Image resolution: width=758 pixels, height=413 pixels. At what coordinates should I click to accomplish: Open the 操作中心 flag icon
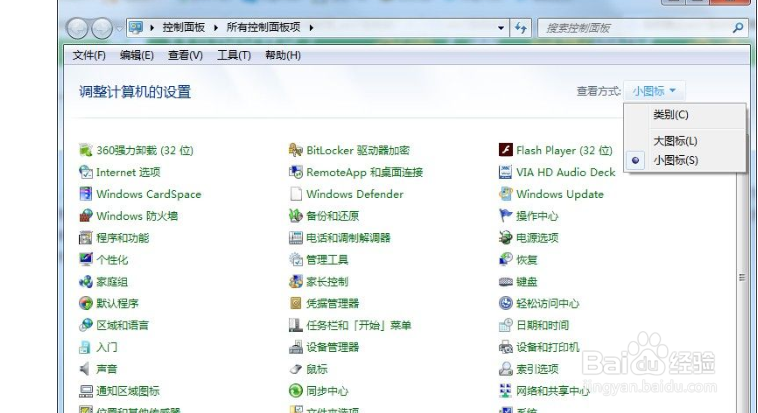[x=506, y=216]
